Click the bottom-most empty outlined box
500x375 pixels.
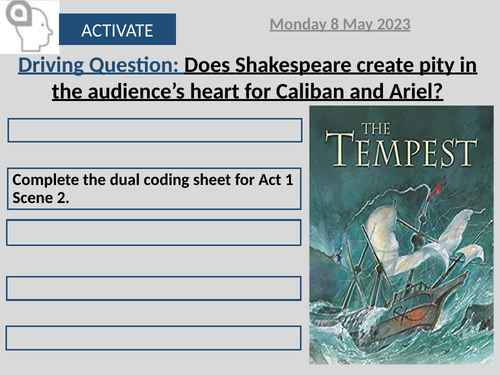pyautogui.click(x=153, y=338)
